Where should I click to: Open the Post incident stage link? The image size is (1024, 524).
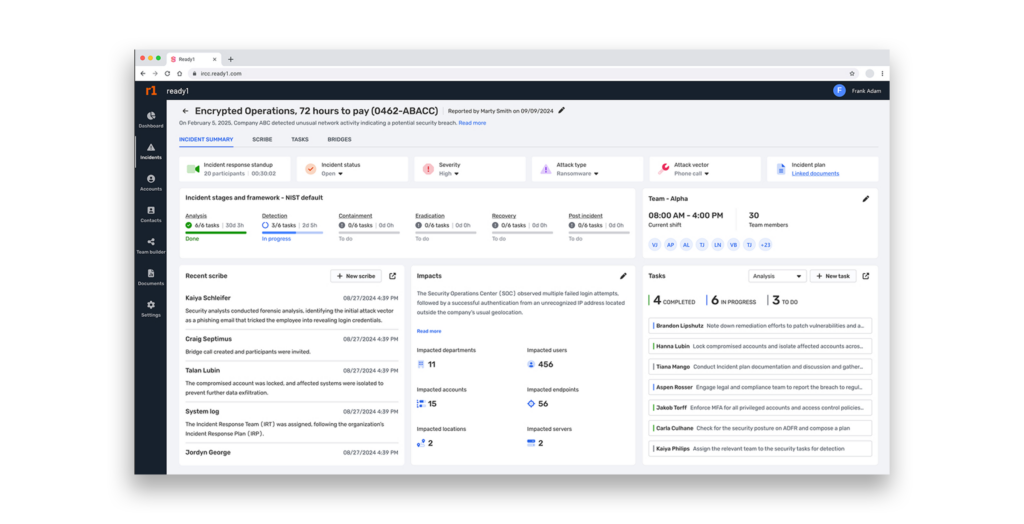(x=585, y=216)
